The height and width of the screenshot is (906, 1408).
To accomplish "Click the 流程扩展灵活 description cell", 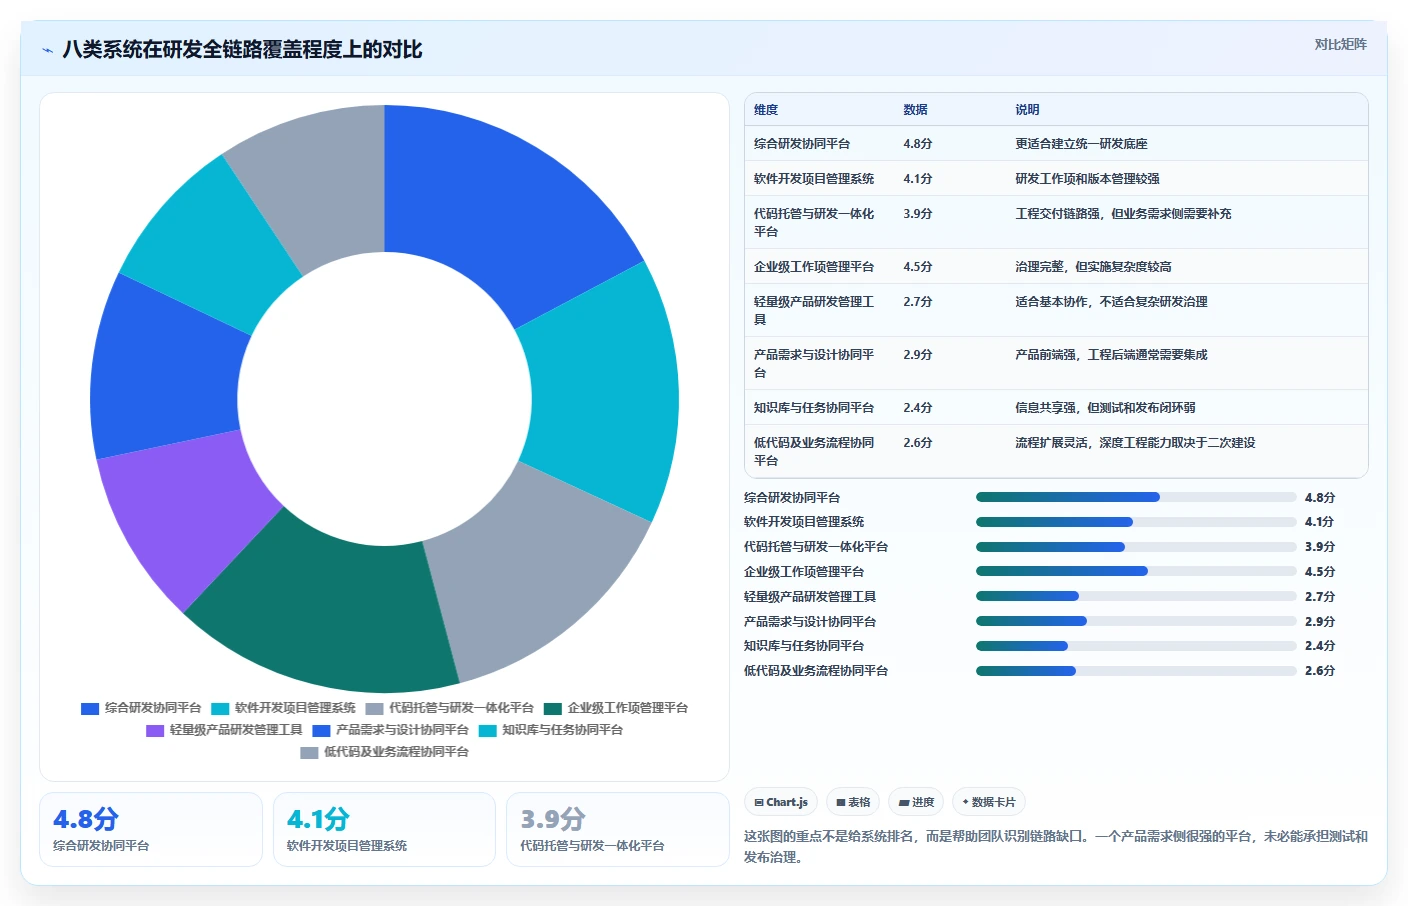I will (1135, 443).
